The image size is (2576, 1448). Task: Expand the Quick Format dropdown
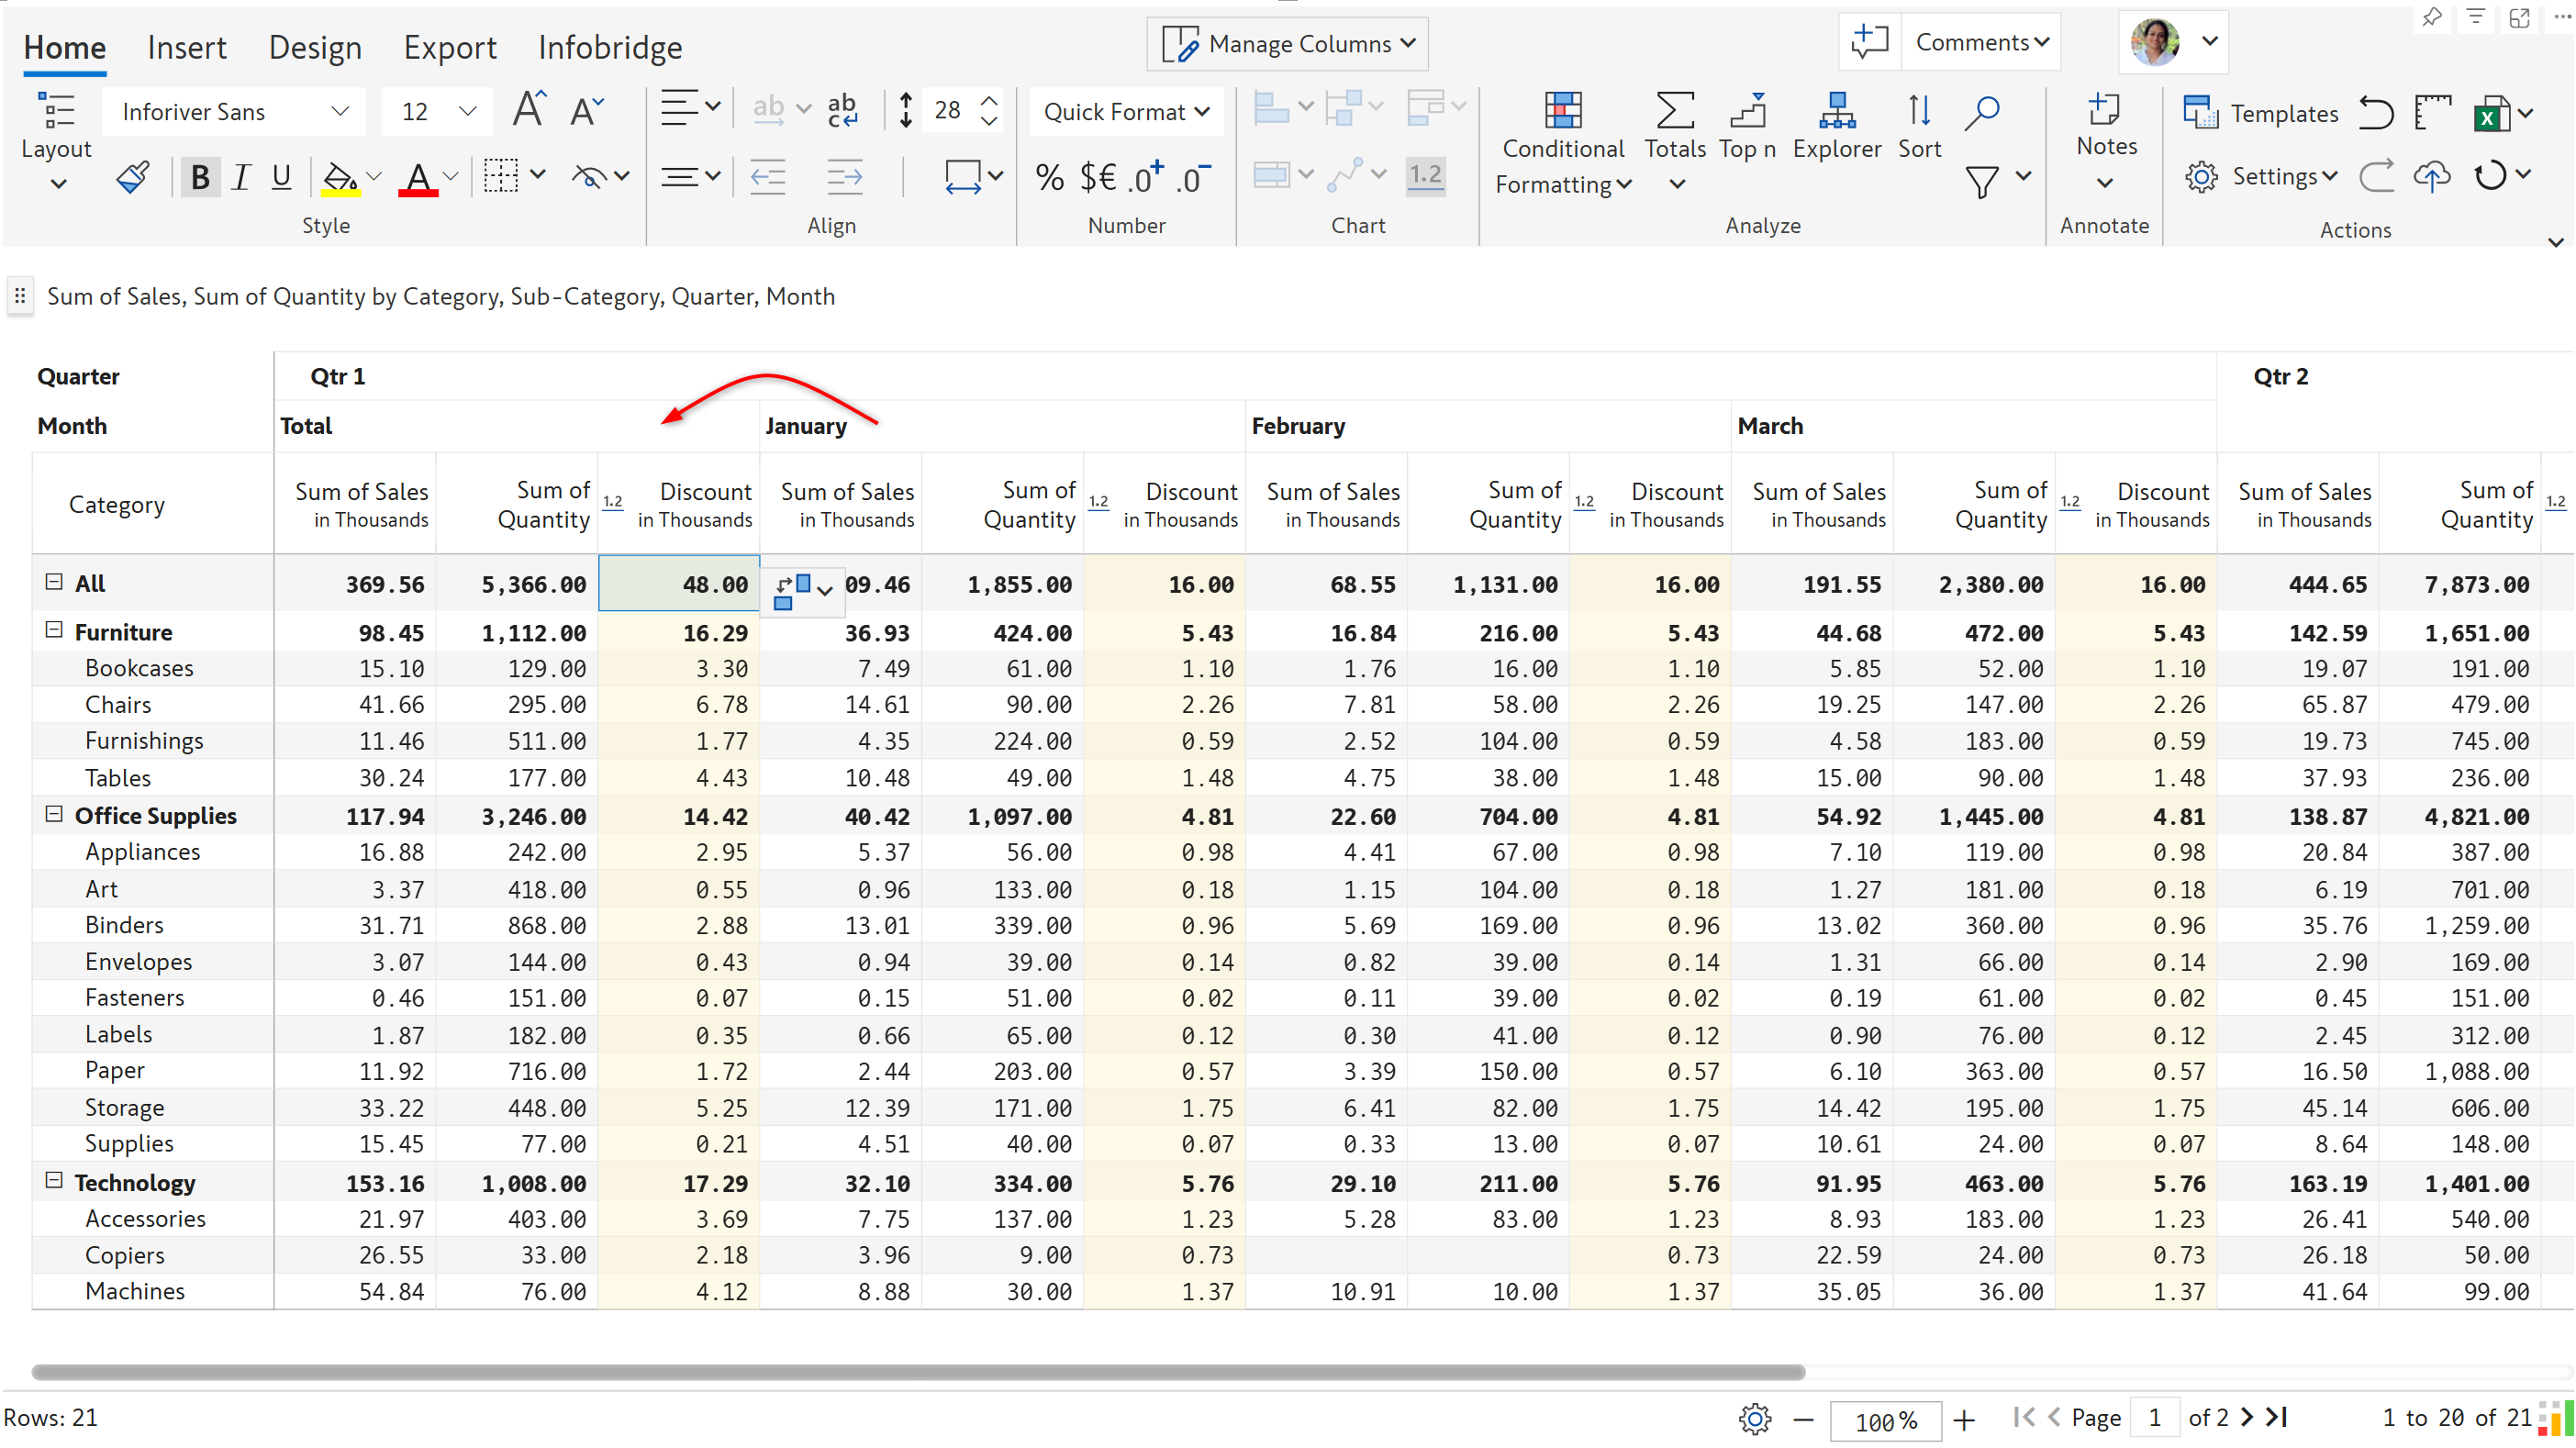point(1125,111)
